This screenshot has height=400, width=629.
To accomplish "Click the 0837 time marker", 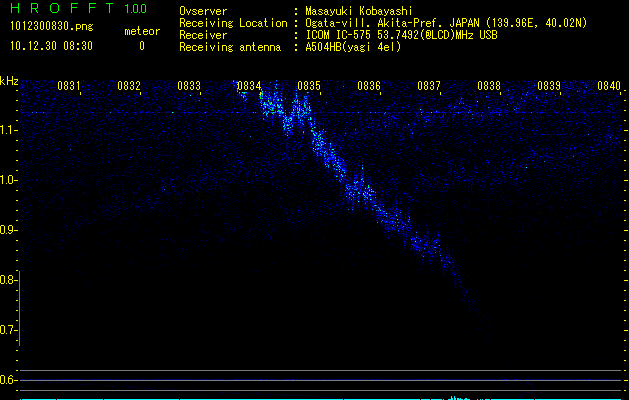I will coord(429,85).
